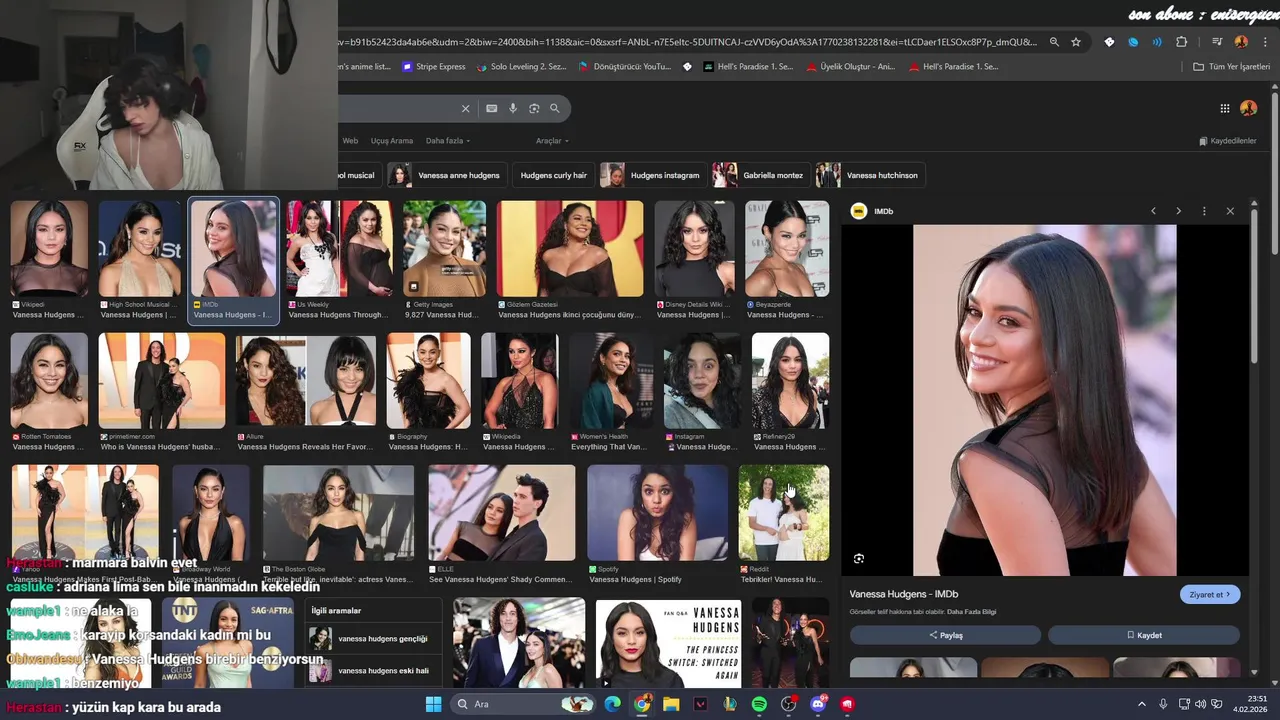Open League of Legends taskbar icon
The height and width of the screenshot is (720, 1280).
point(730,704)
